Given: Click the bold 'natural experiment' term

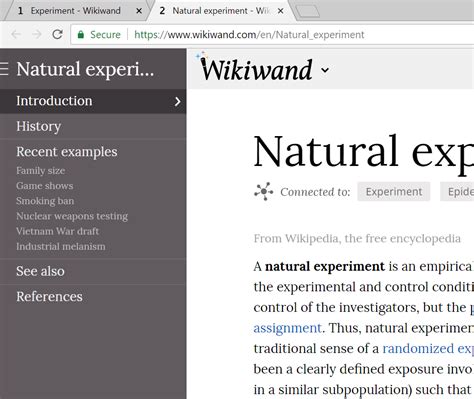Looking at the screenshot, I should pos(325,267).
